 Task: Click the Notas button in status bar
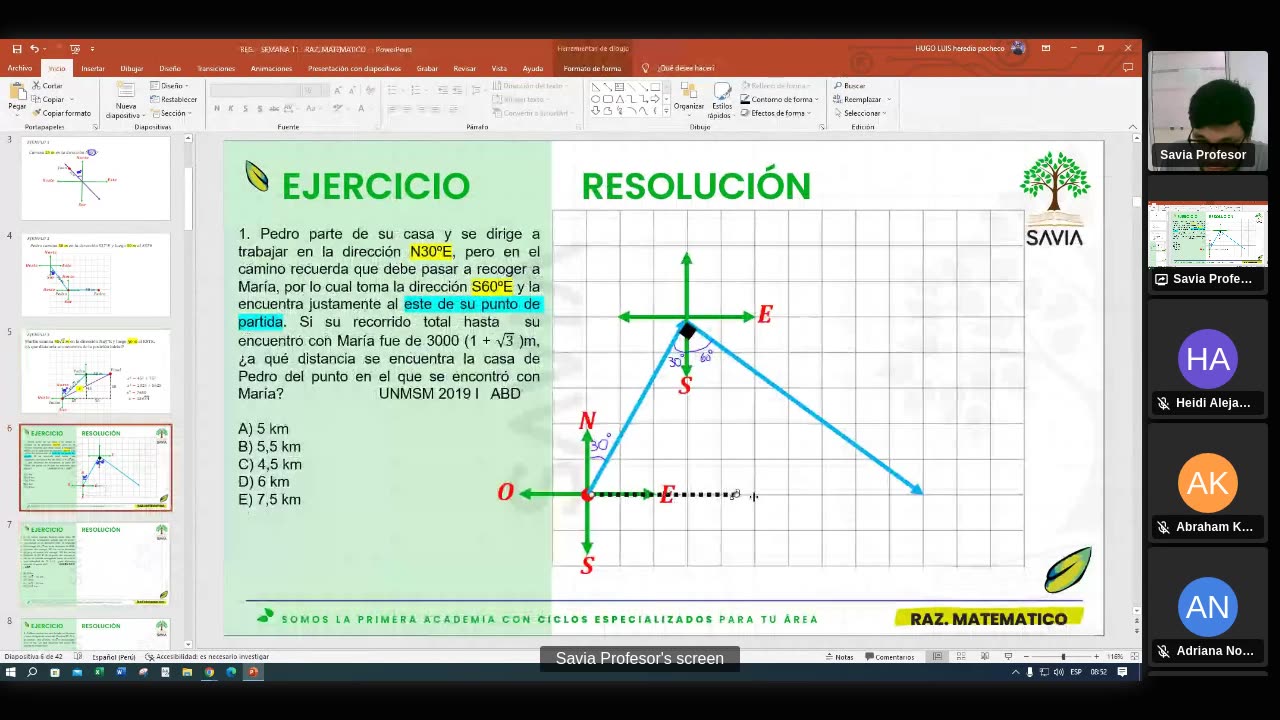(x=839, y=657)
